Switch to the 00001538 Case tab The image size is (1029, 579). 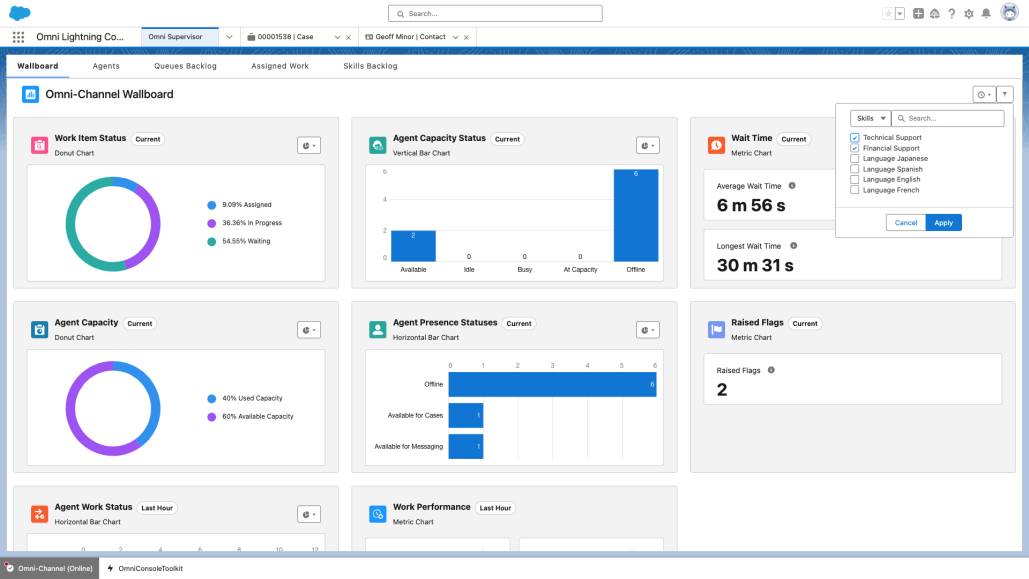coord(285,37)
